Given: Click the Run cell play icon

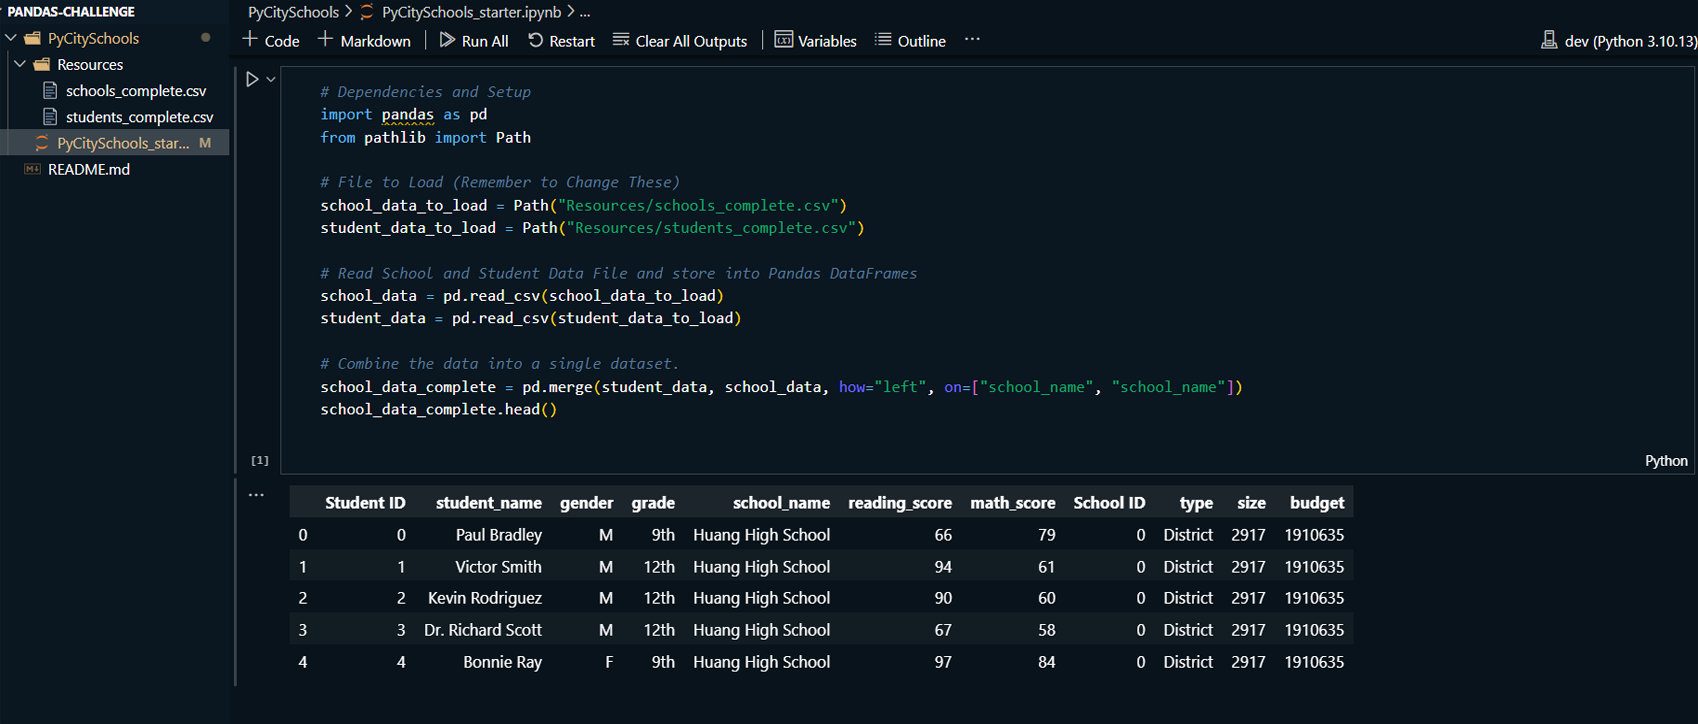Looking at the screenshot, I should (x=252, y=79).
